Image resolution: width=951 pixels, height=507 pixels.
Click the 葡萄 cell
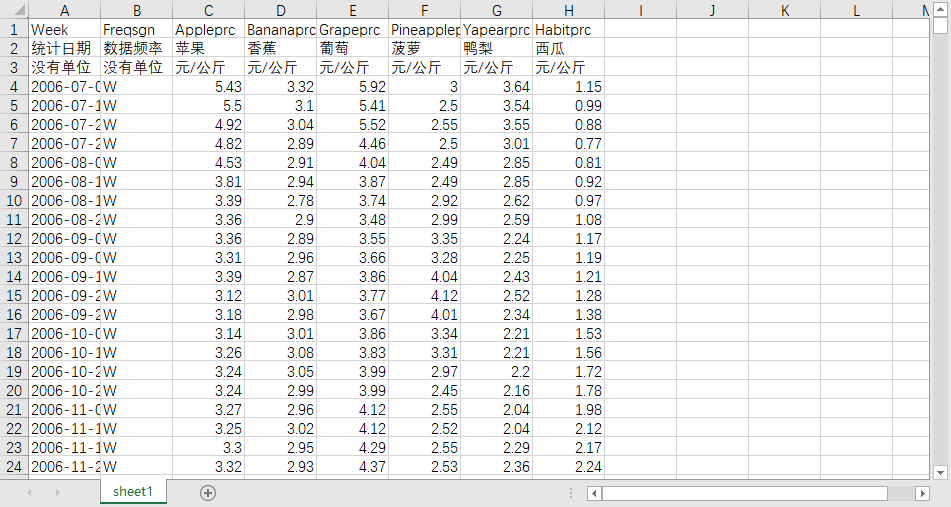point(353,48)
